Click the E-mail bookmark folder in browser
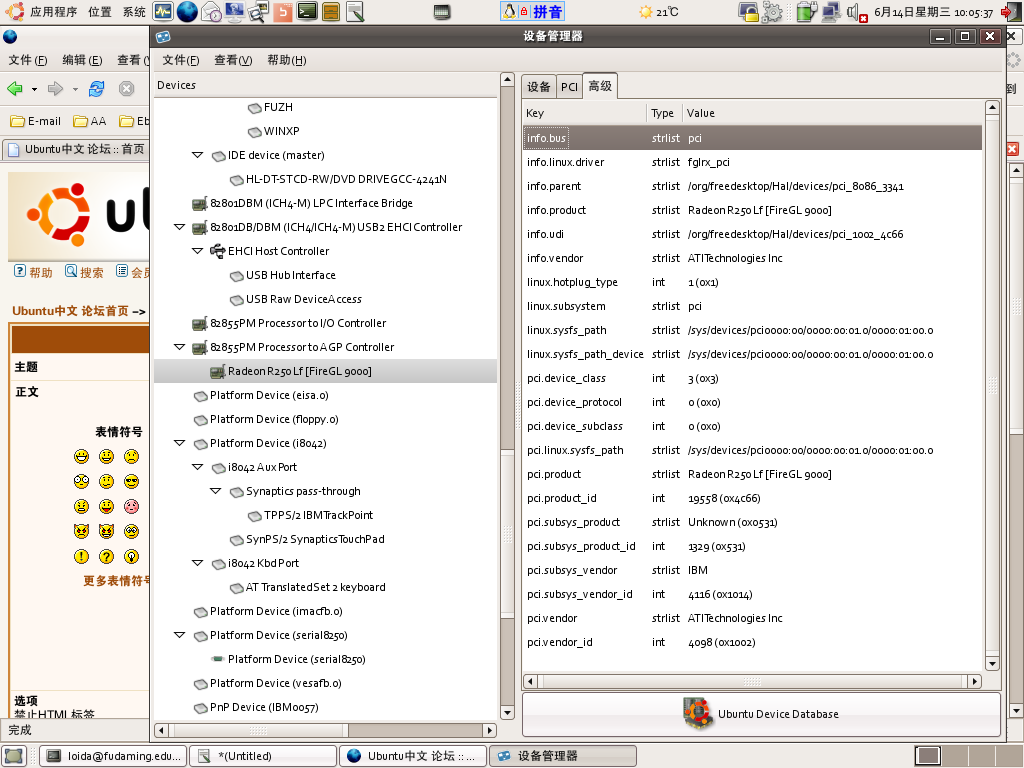 (36, 121)
